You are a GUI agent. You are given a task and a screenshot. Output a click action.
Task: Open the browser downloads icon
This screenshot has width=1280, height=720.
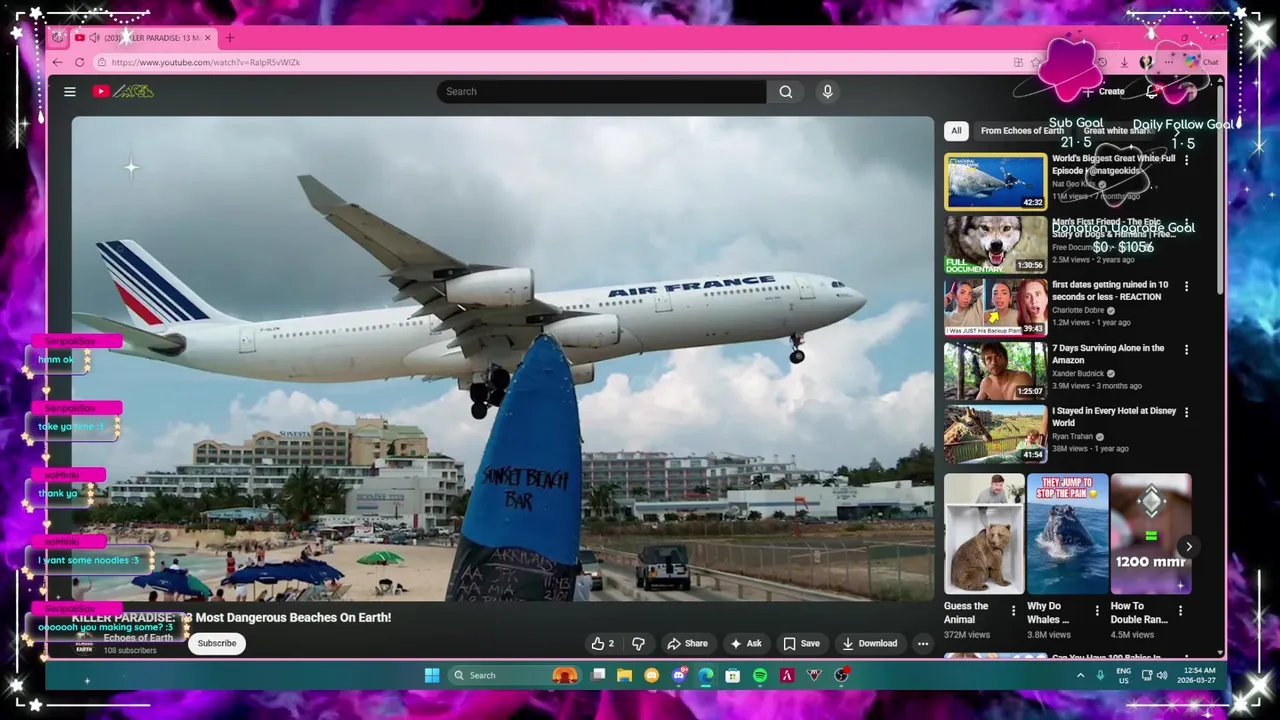click(1124, 62)
